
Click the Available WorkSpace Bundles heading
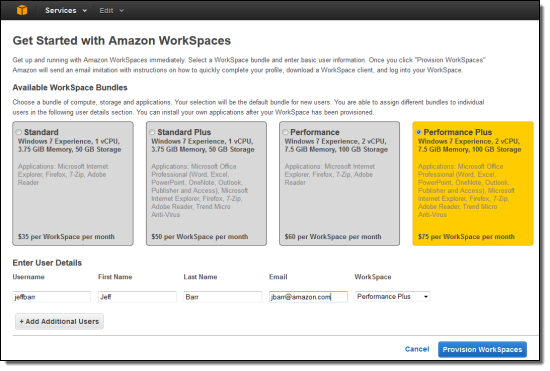point(70,88)
